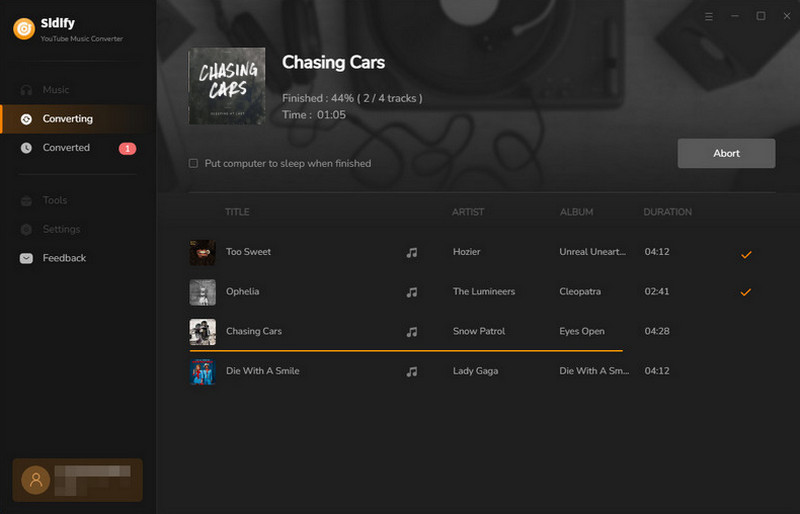This screenshot has width=800, height=514.
Task: Open the hamburger menu at top right
Action: coord(709,17)
